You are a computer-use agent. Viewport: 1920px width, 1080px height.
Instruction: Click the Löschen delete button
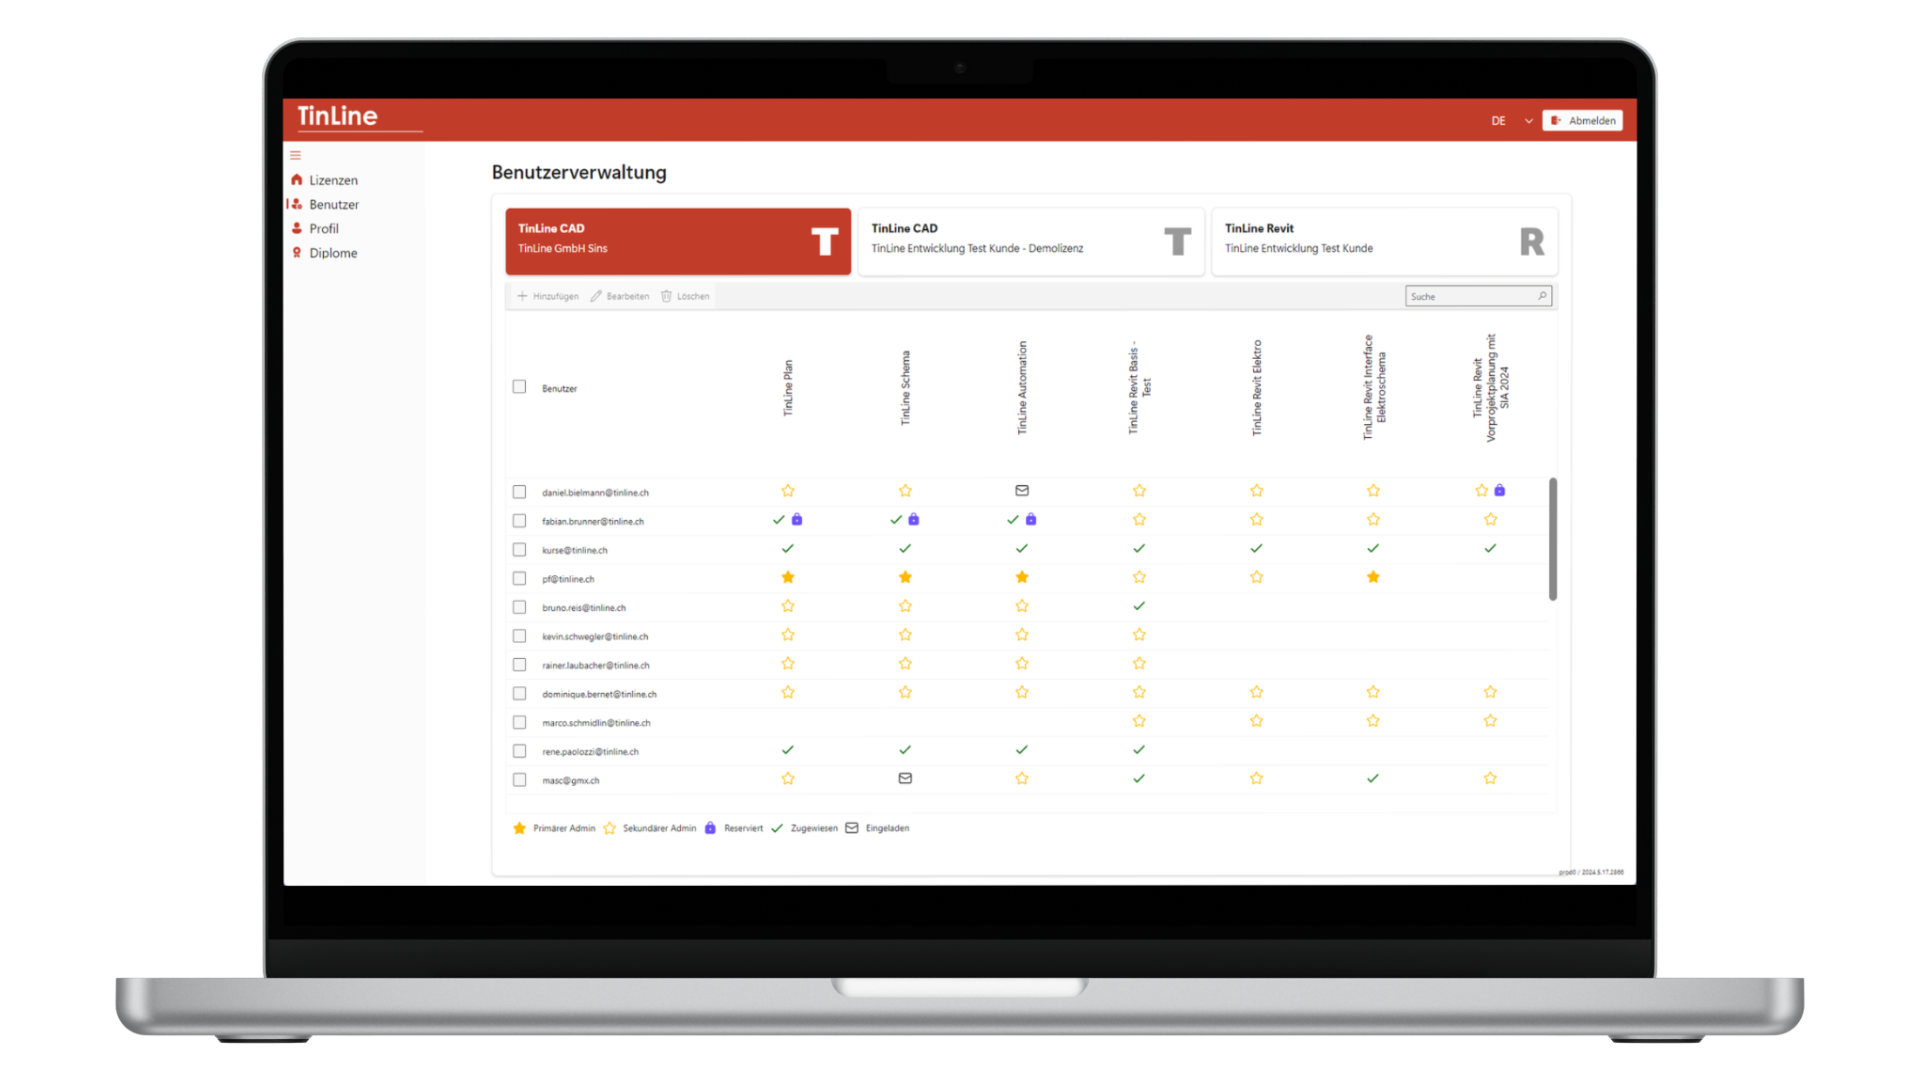coord(685,296)
